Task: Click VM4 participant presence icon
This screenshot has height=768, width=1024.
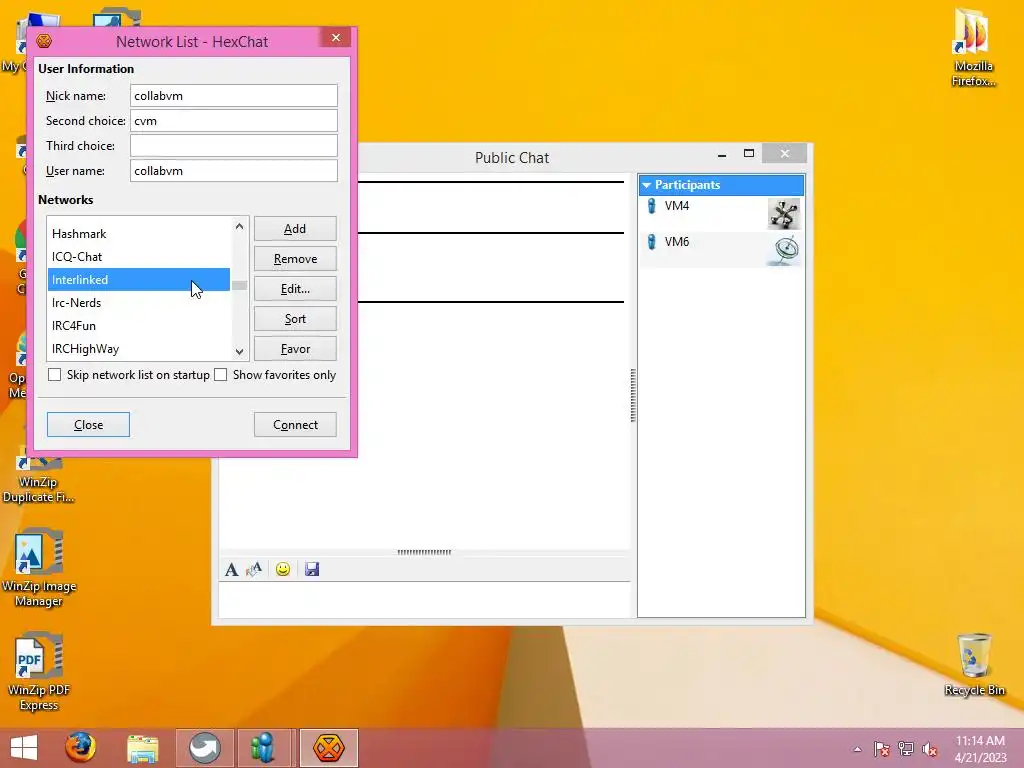Action: [651, 206]
